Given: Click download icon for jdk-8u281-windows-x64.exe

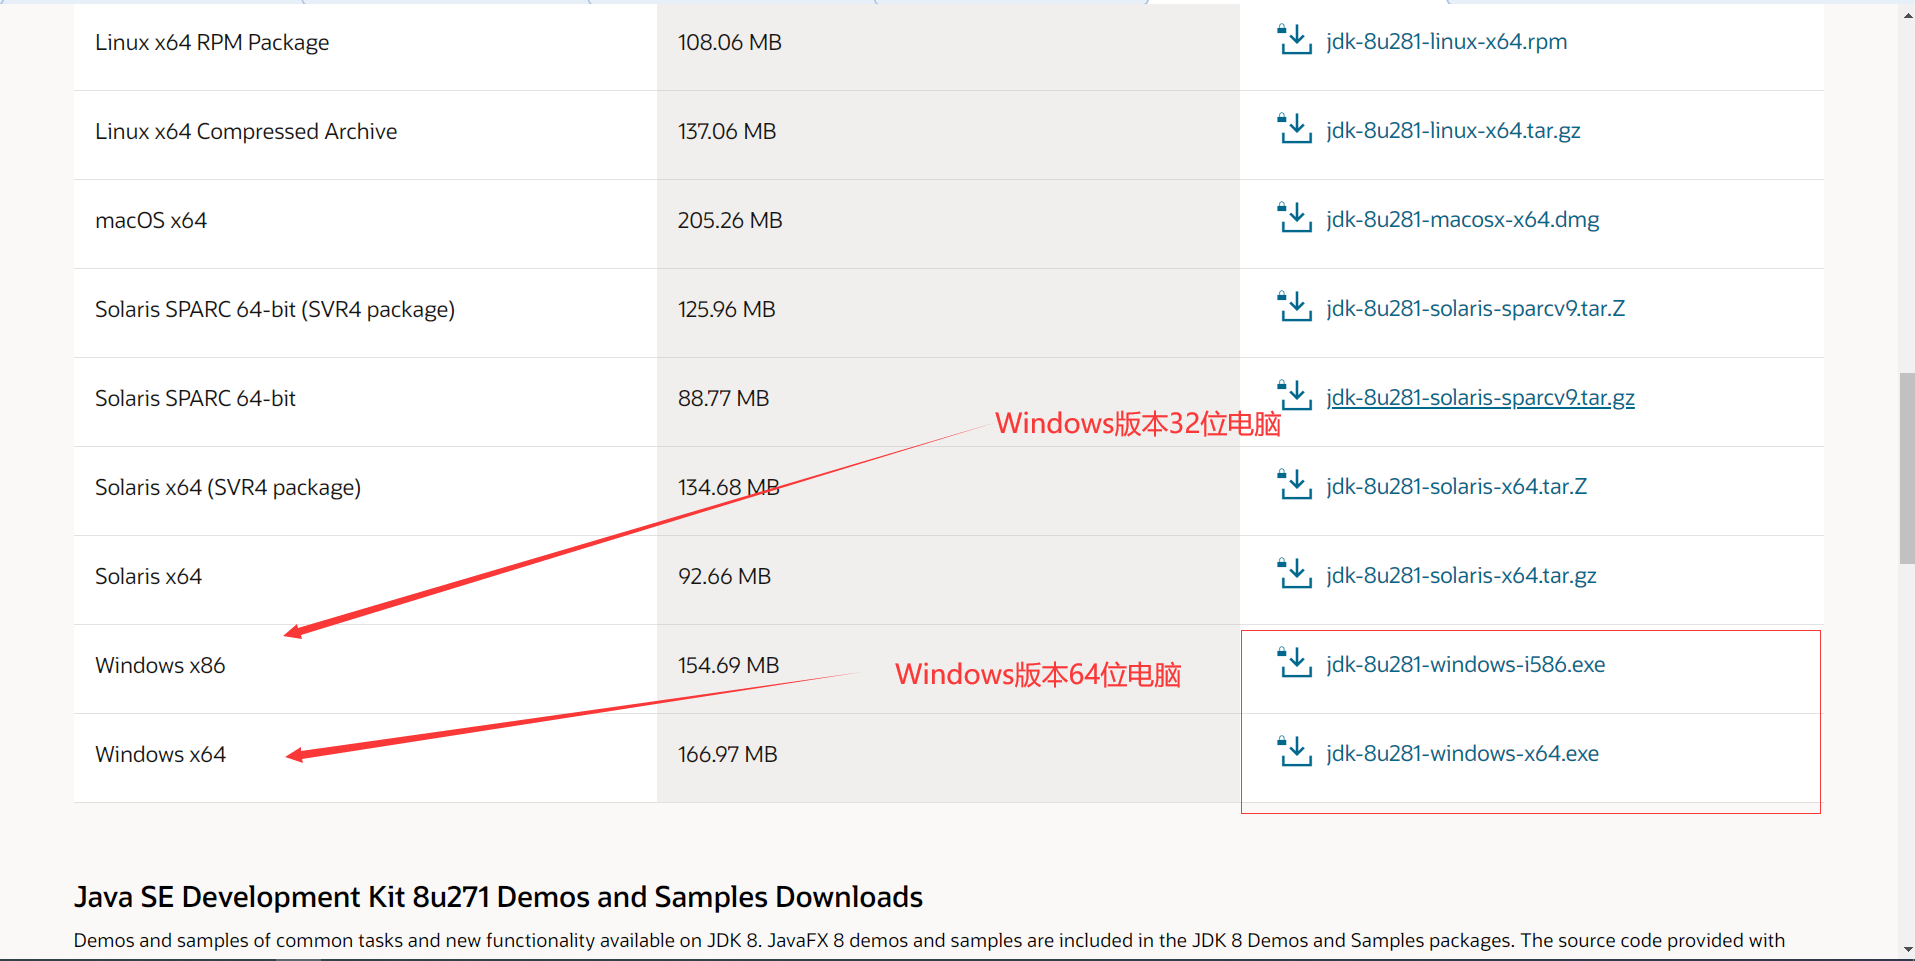Looking at the screenshot, I should 1294,752.
